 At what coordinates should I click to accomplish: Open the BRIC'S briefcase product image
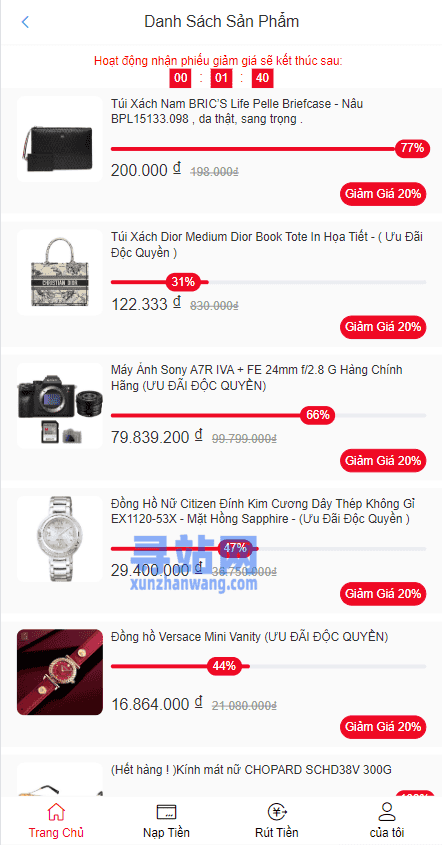(x=60, y=139)
